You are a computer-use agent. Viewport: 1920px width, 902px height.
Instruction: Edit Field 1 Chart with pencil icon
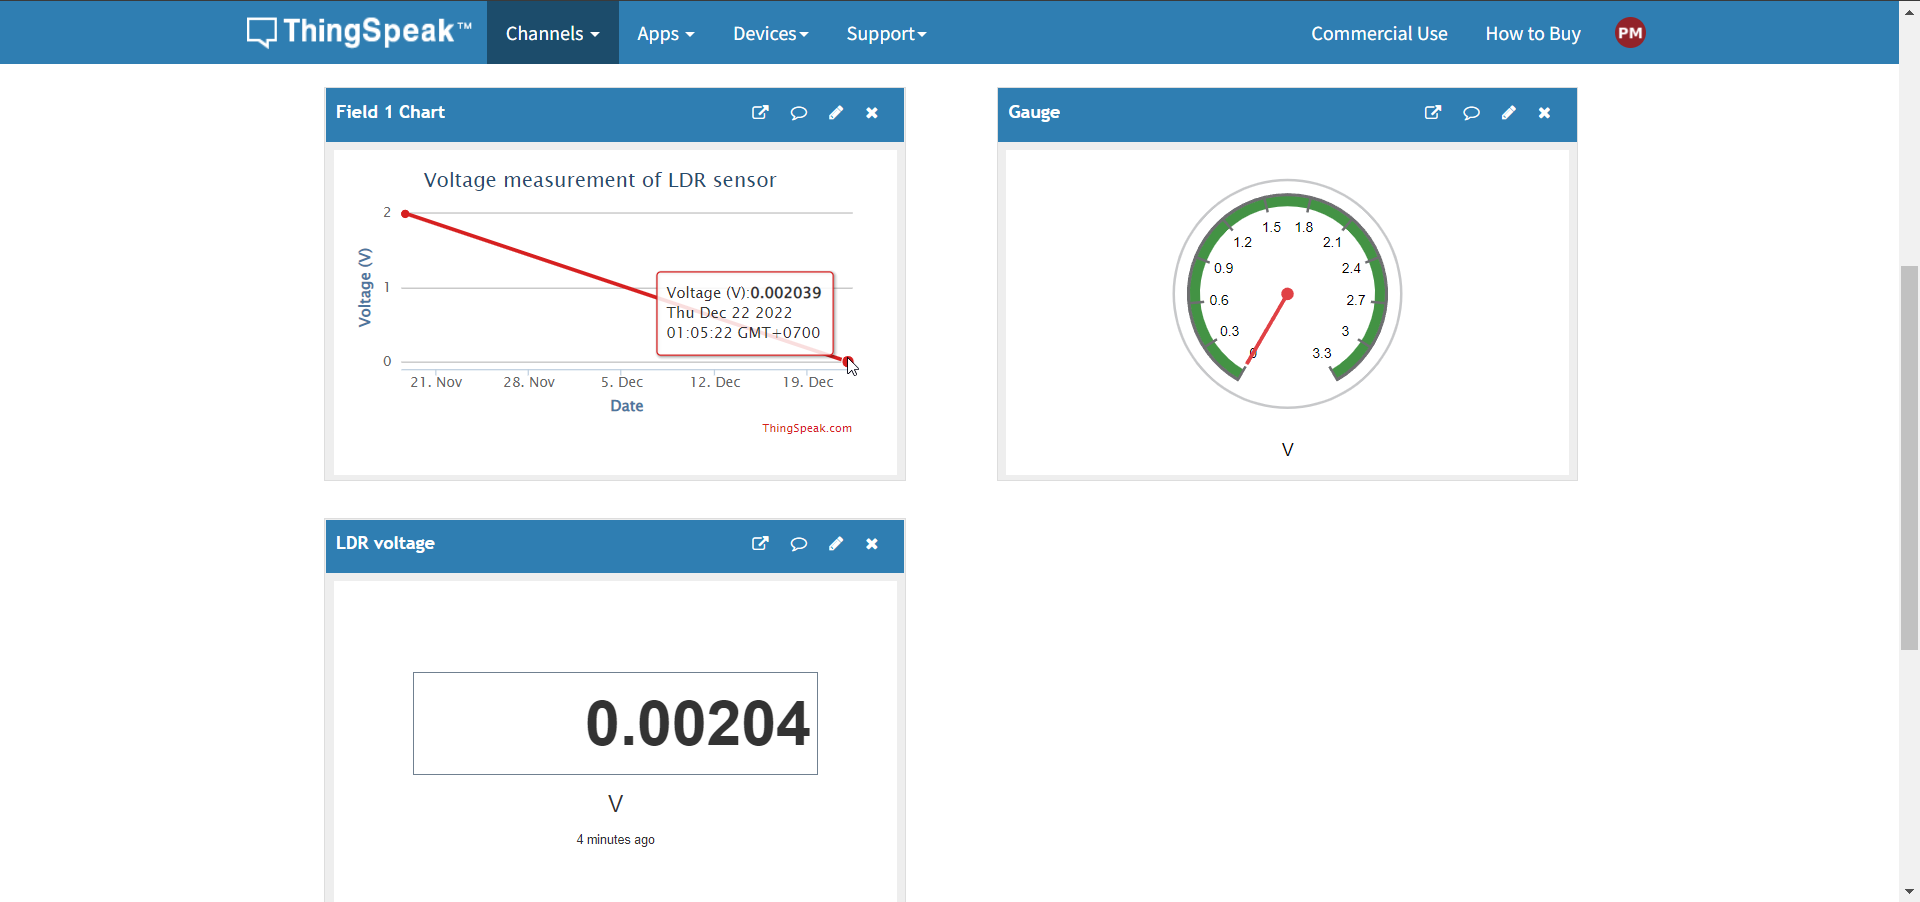pyautogui.click(x=836, y=113)
